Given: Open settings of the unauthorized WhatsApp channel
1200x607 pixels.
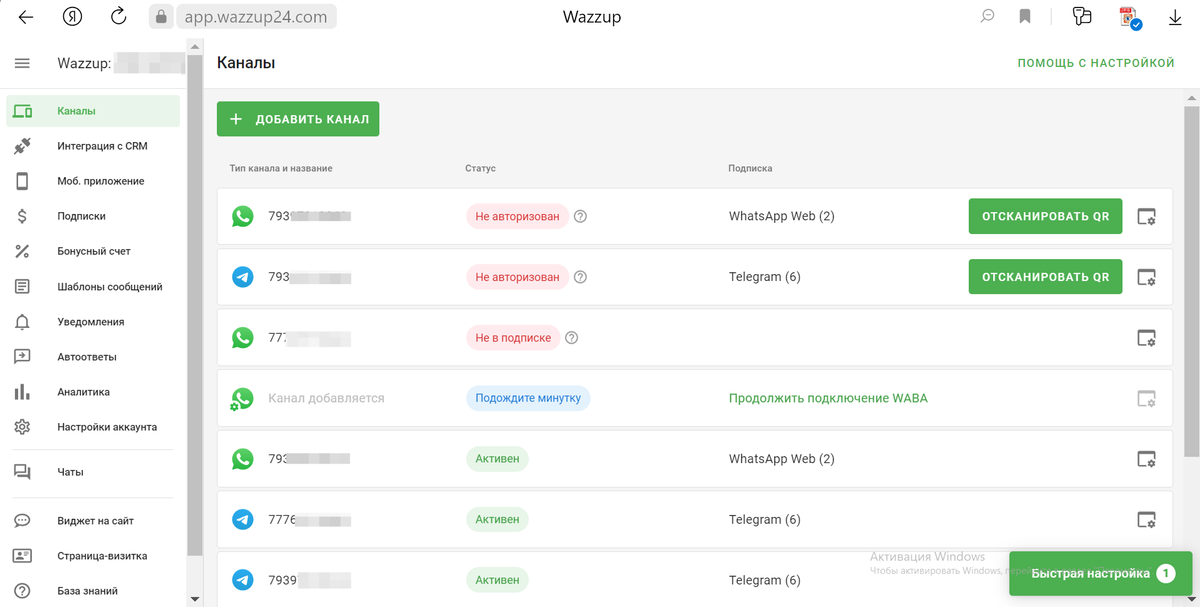Looking at the screenshot, I should pyautogui.click(x=1147, y=217).
